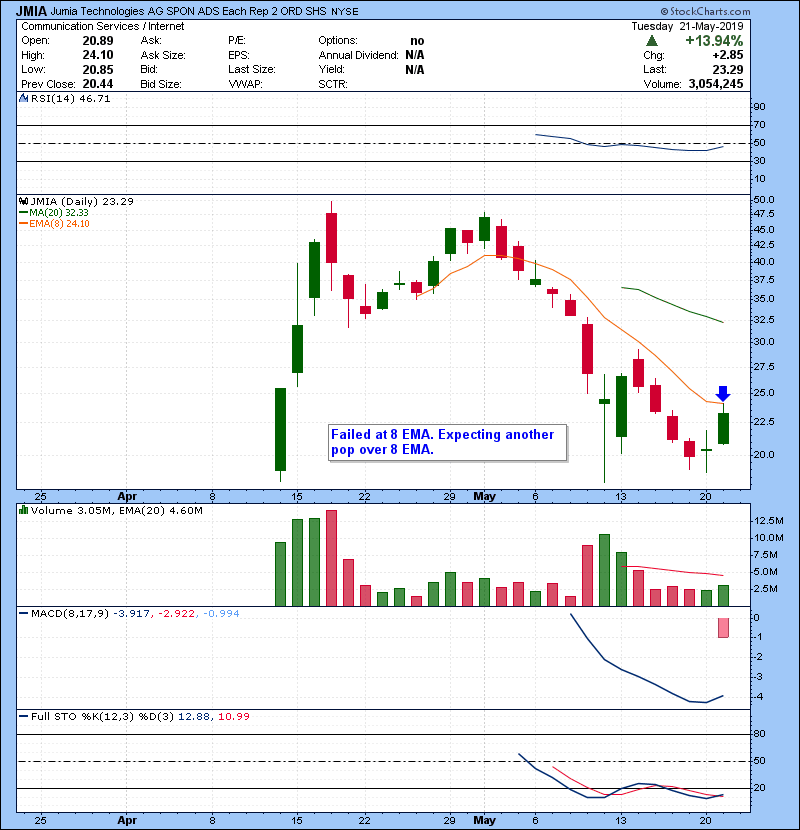
Task: Click the MACD(8,17,9) panel label
Action: (70, 614)
